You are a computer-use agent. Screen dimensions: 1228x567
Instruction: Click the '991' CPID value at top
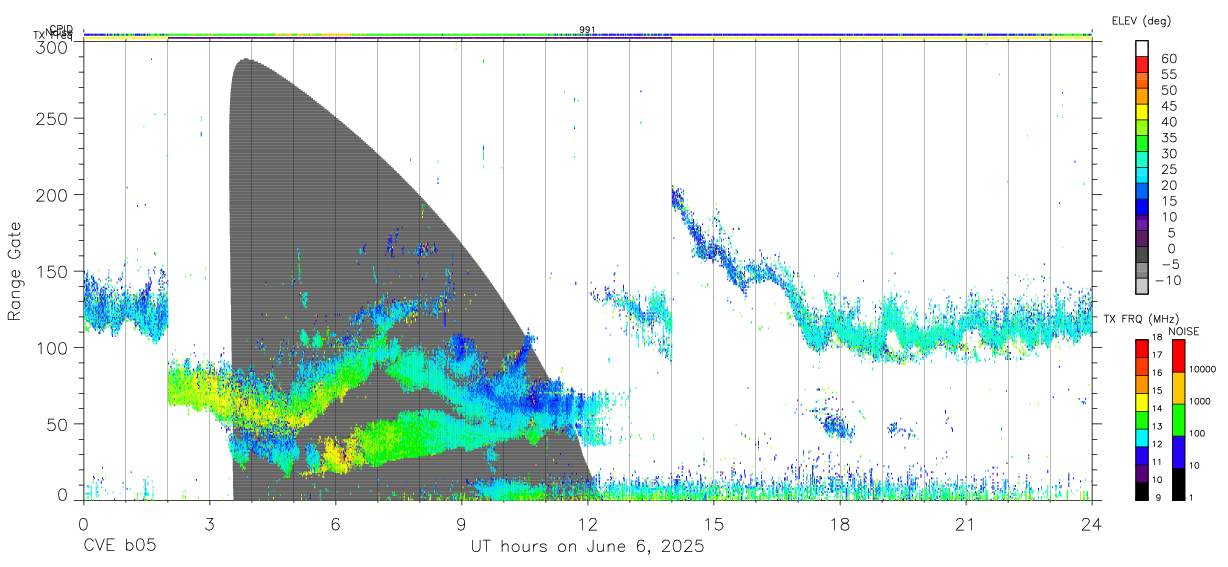(587, 29)
